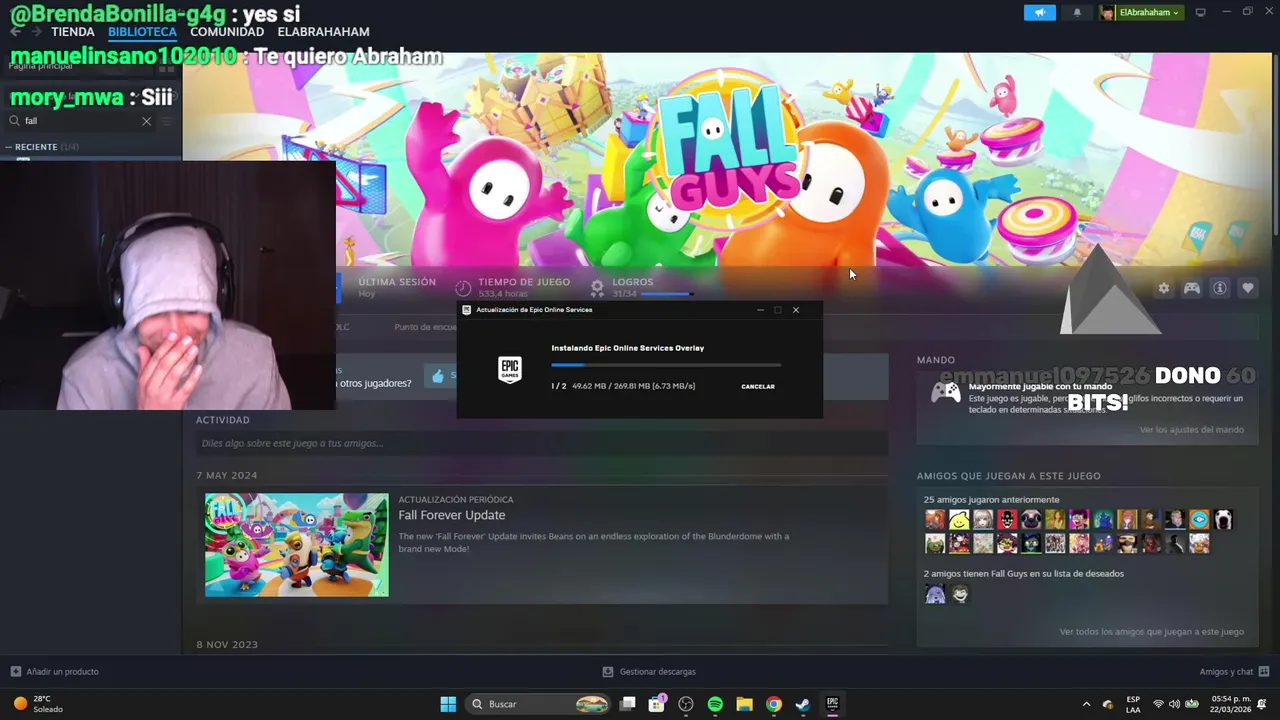
Task: Show hidden system tray icons
Action: click(1086, 704)
